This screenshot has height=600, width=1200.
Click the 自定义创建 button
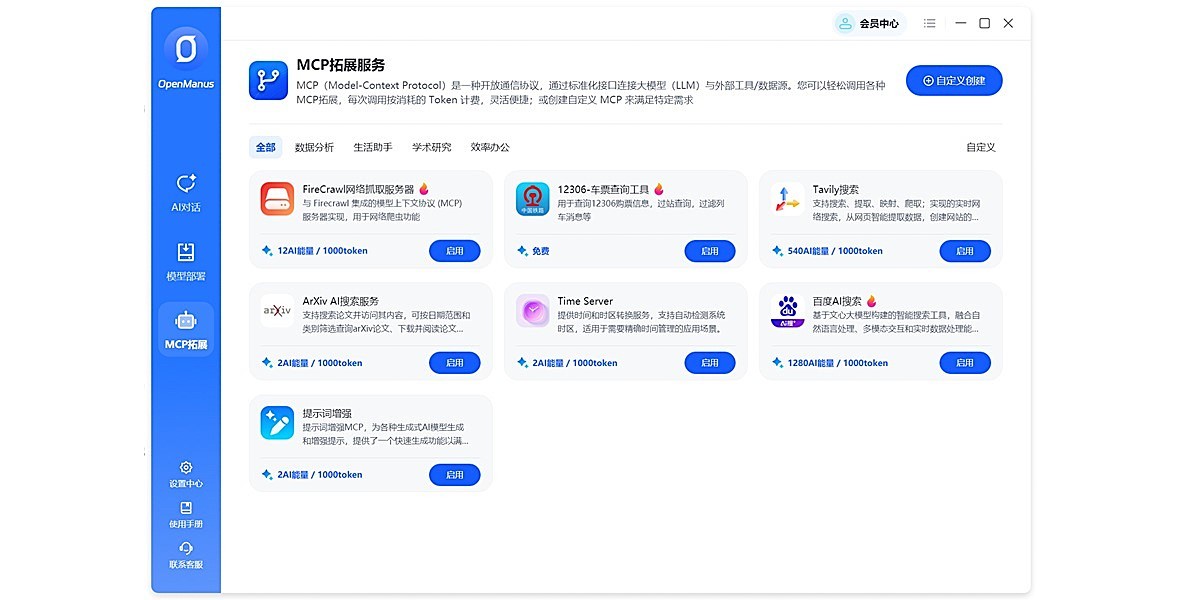pyautogui.click(x=953, y=81)
